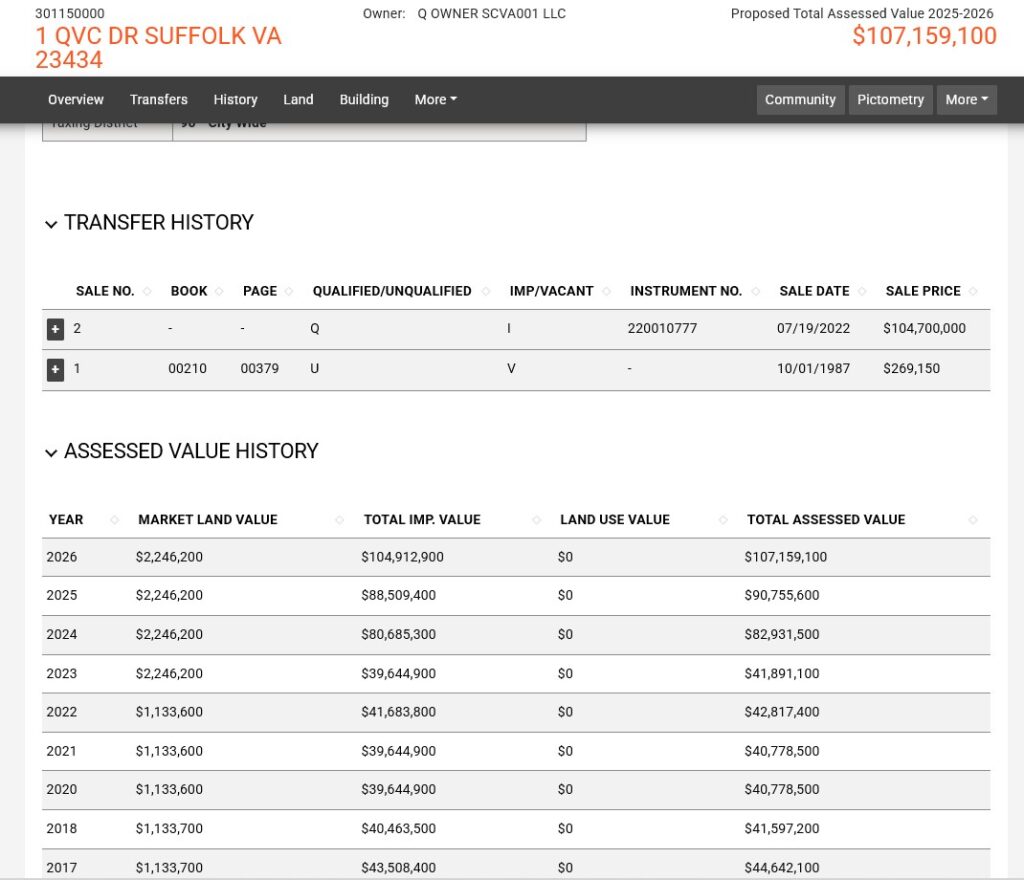Click sale date 10/01/1987
Image resolution: width=1024 pixels, height=880 pixels.
pyautogui.click(x=813, y=368)
